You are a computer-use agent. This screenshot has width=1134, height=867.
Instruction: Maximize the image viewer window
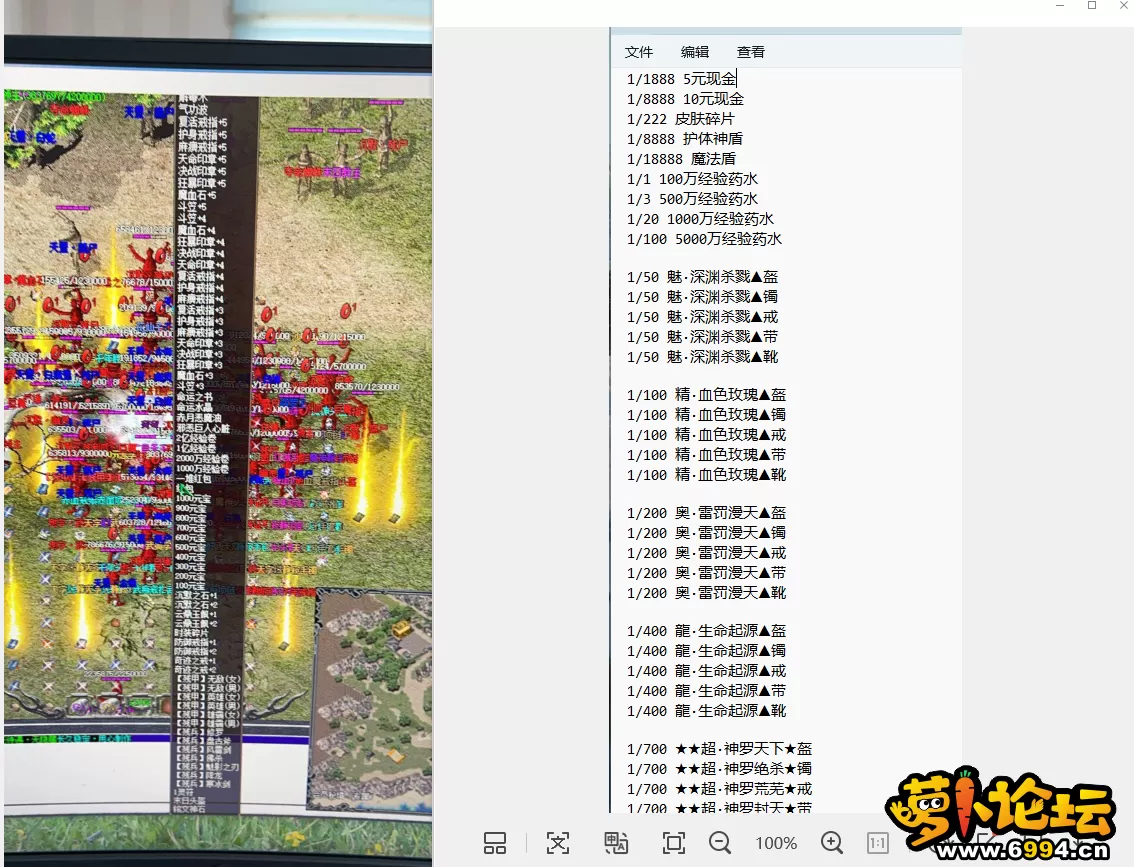coord(1092,6)
